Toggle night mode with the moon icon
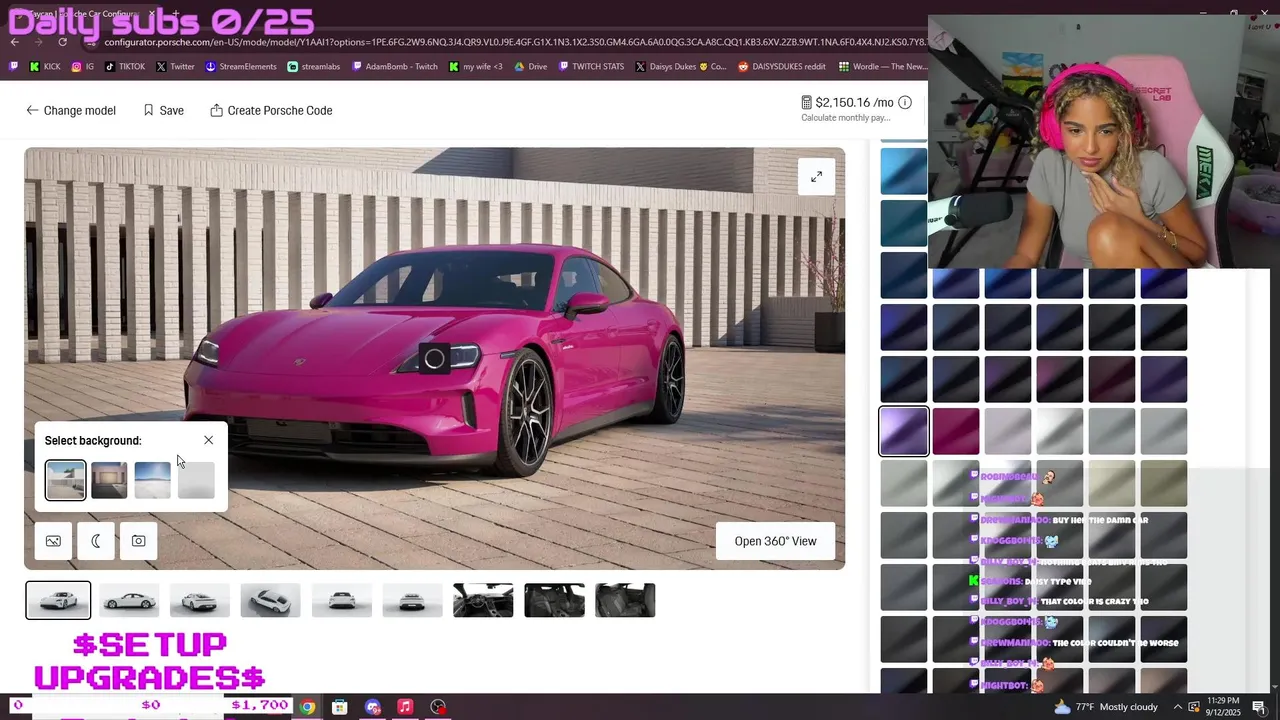Image resolution: width=1280 pixels, height=720 pixels. point(96,541)
